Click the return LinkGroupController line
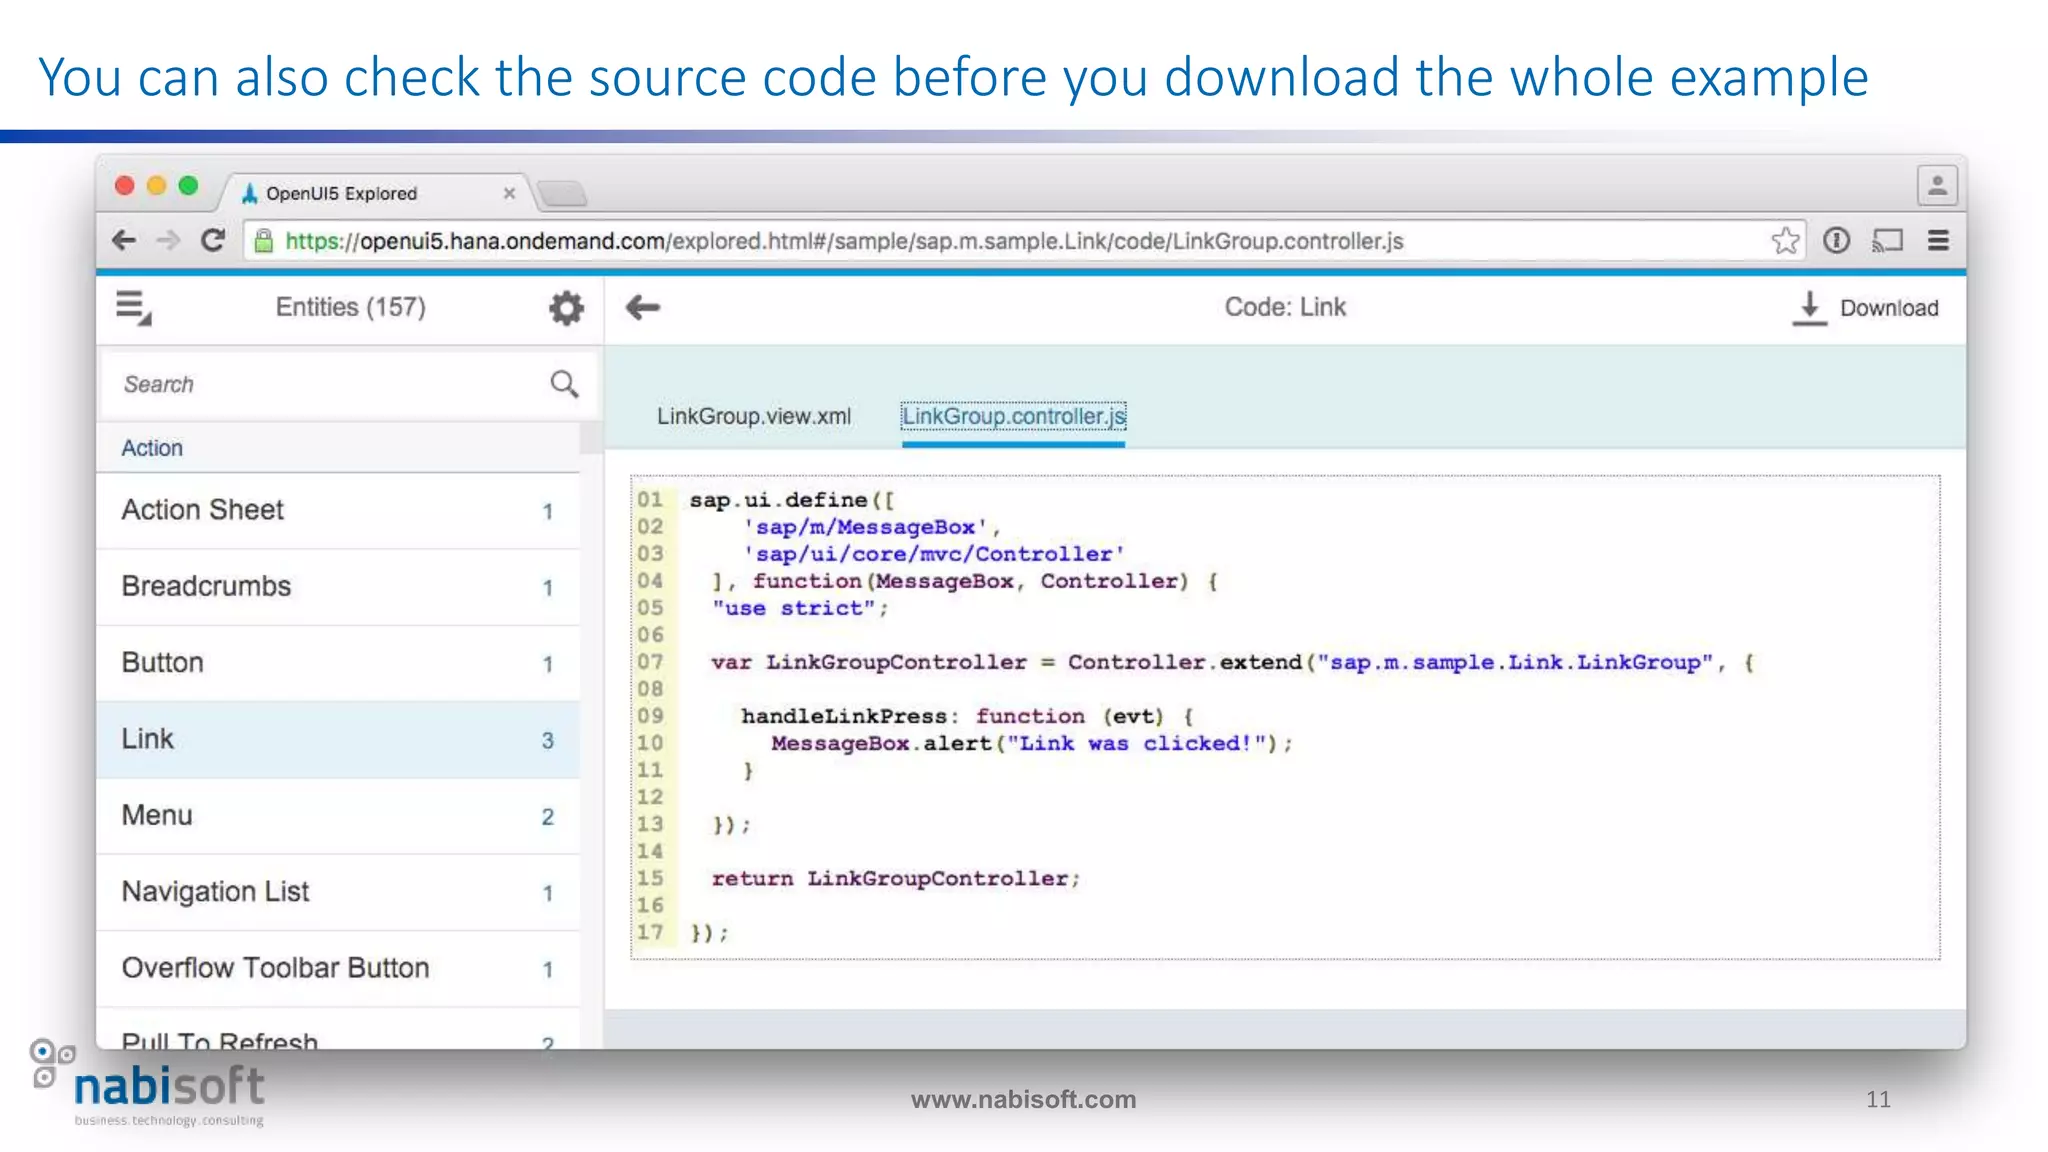This screenshot has height=1152, width=2048. pos(896,878)
